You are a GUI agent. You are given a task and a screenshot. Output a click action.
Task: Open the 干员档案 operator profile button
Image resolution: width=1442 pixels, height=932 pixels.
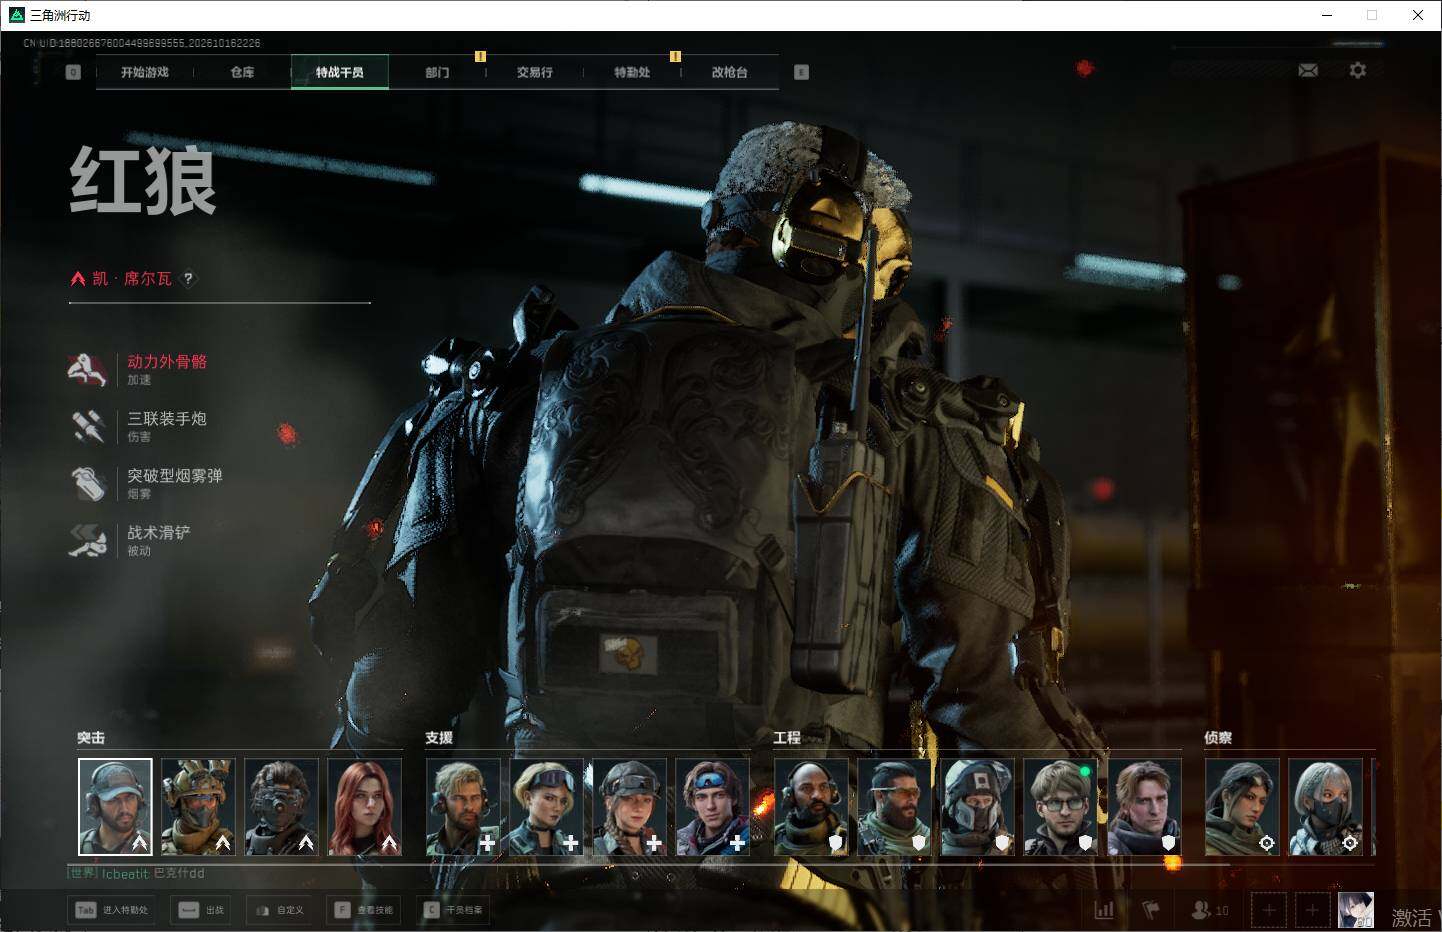455,910
